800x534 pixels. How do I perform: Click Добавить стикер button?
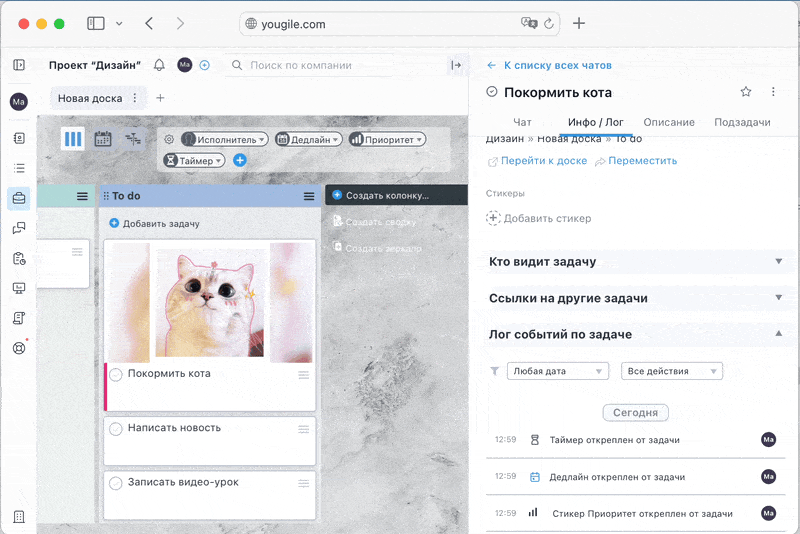click(x=539, y=218)
